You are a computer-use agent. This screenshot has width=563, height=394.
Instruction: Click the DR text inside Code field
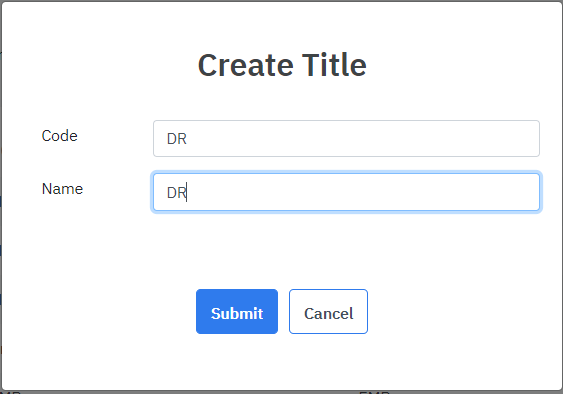tap(177, 139)
